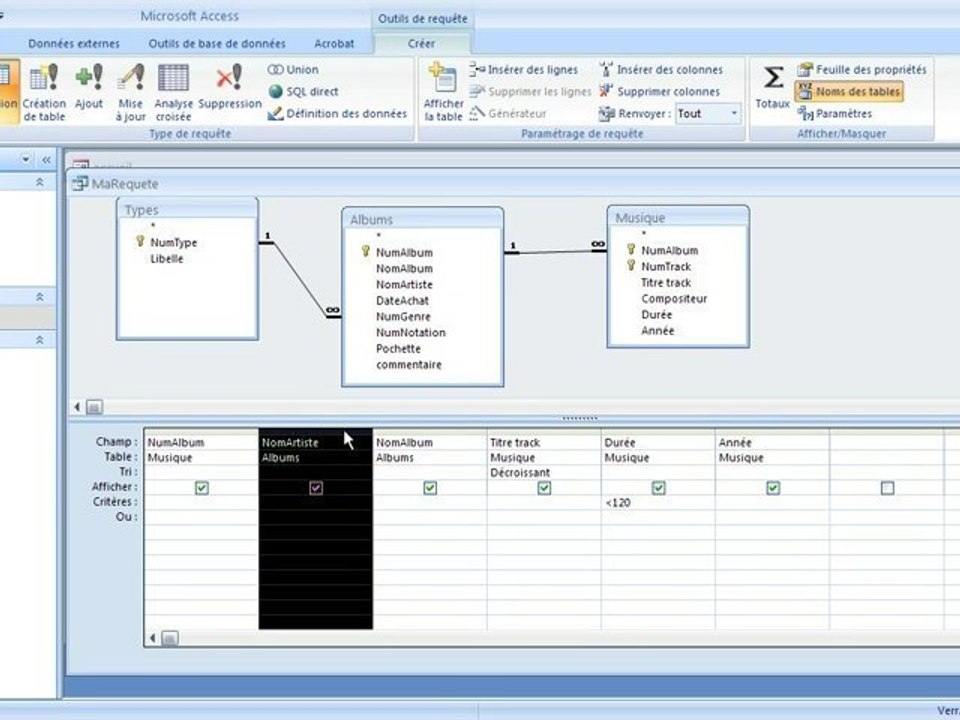Click the <120 criteria cell under Durée
The image size is (960, 720).
coord(658,503)
